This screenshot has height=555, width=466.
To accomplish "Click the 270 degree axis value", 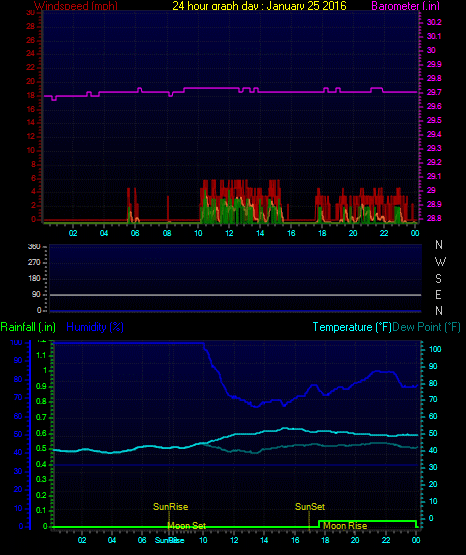I will coord(34,262).
